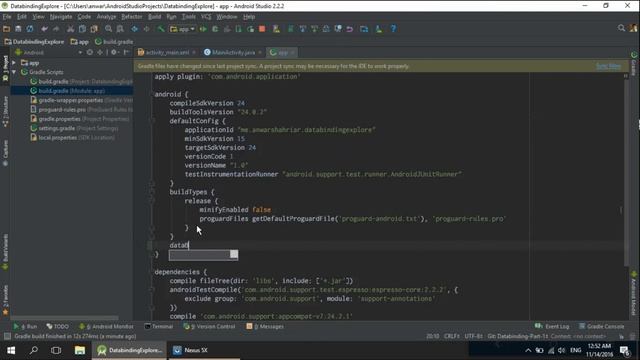Viewport: 640px width, 360px height.
Task: Click the Save All toolbar icon
Action: pyautogui.click(x=18, y=29)
